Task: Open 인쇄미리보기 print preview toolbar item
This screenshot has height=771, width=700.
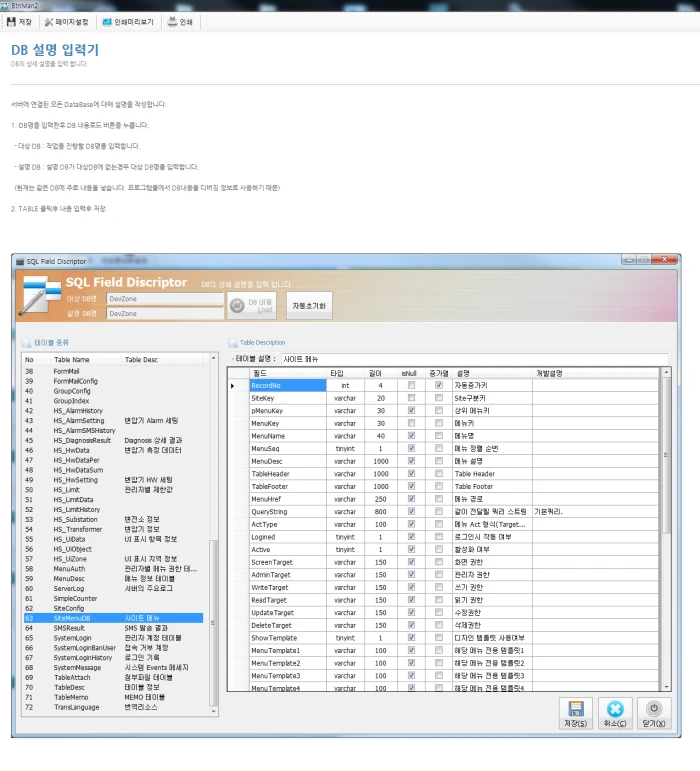Action: (128, 22)
